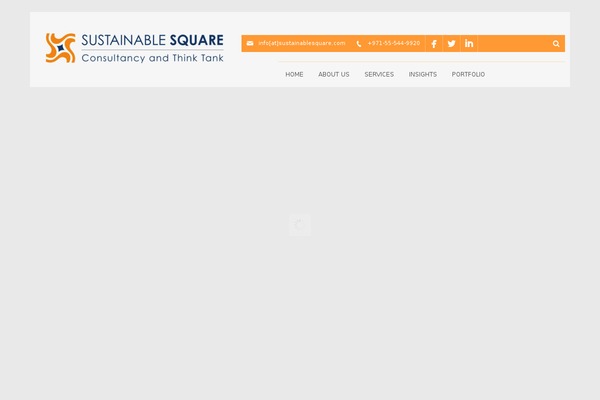Screen dimensions: 600x400
Task: Click the +971-55-544-9920 phone number
Action: tap(394, 43)
